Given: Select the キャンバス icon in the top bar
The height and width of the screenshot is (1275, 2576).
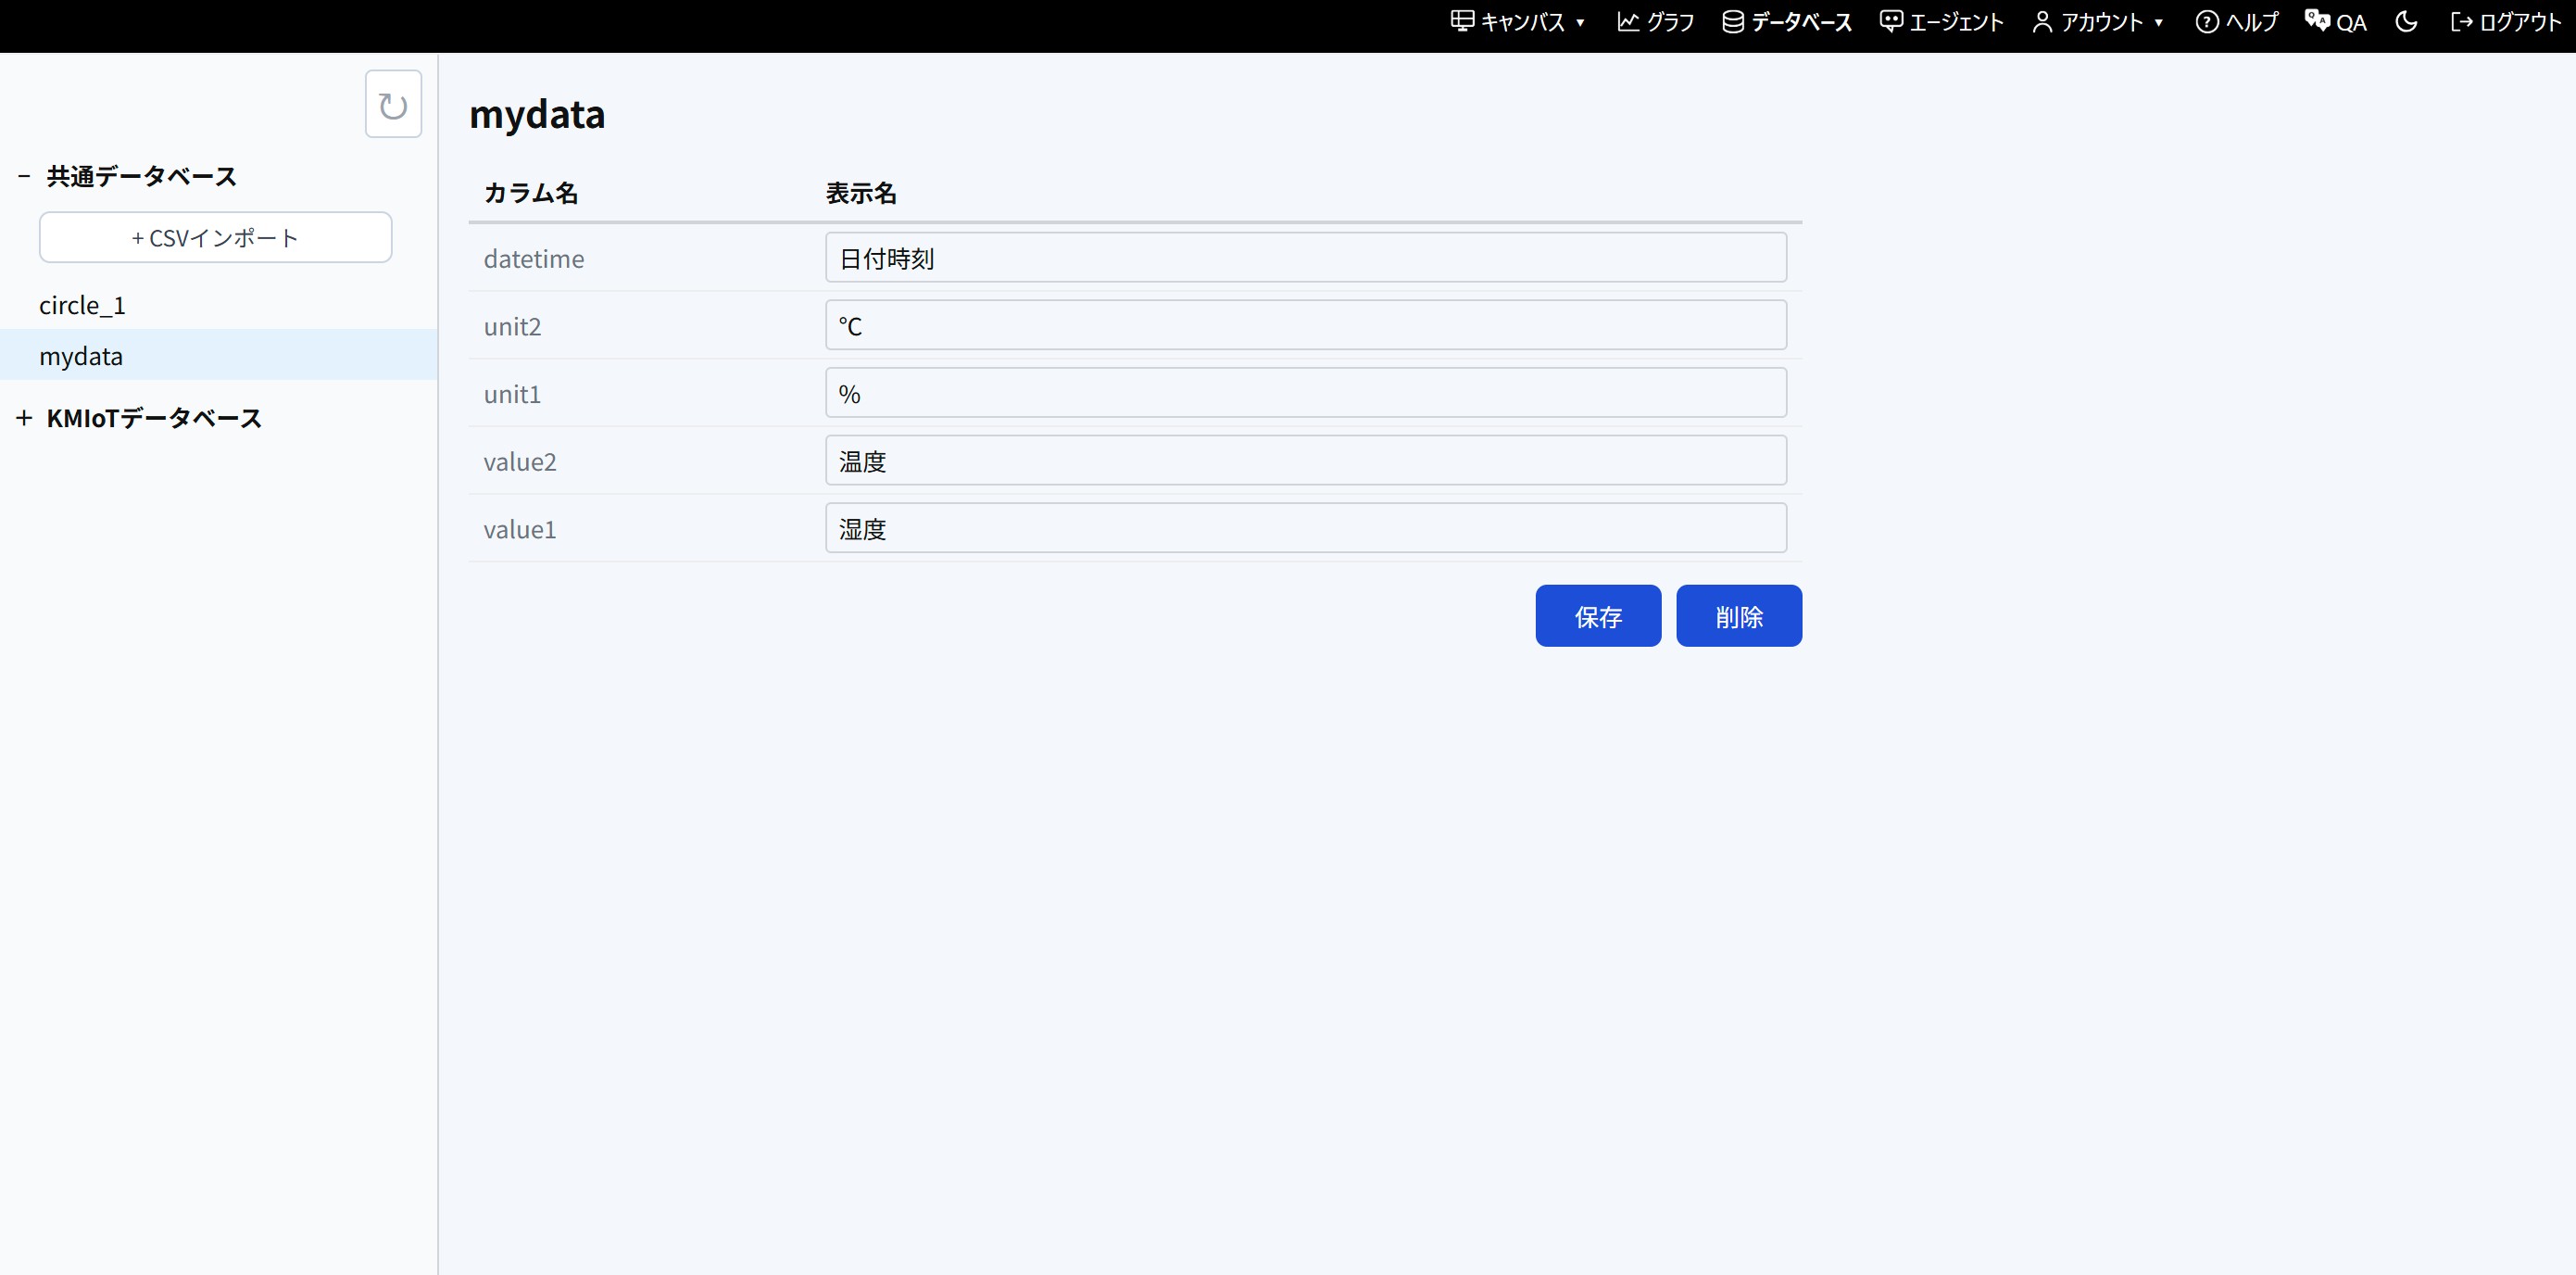Looking at the screenshot, I should [1461, 20].
